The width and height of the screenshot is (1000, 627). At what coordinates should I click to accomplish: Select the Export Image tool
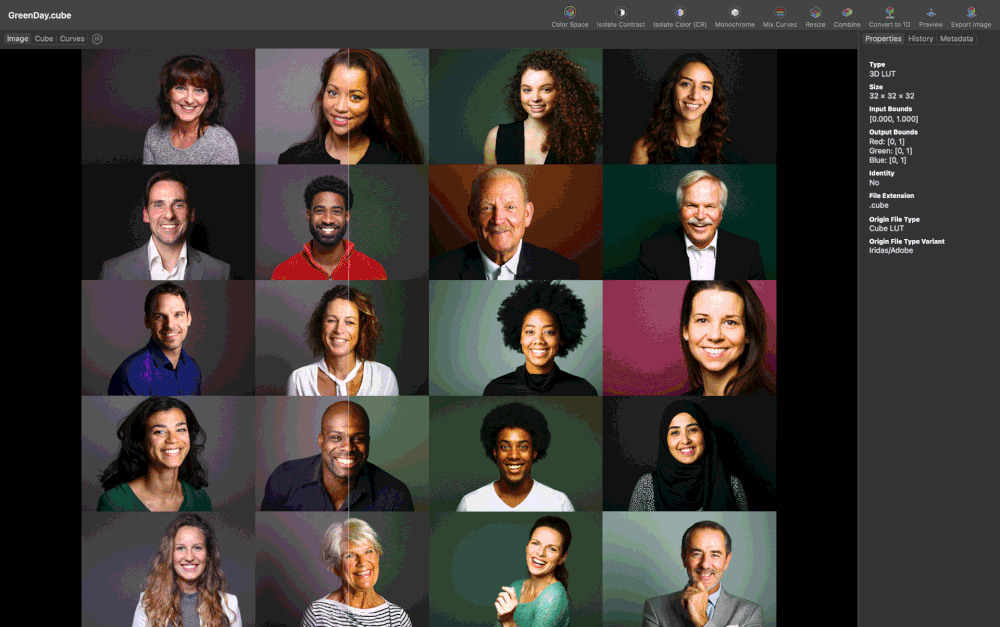pos(971,17)
